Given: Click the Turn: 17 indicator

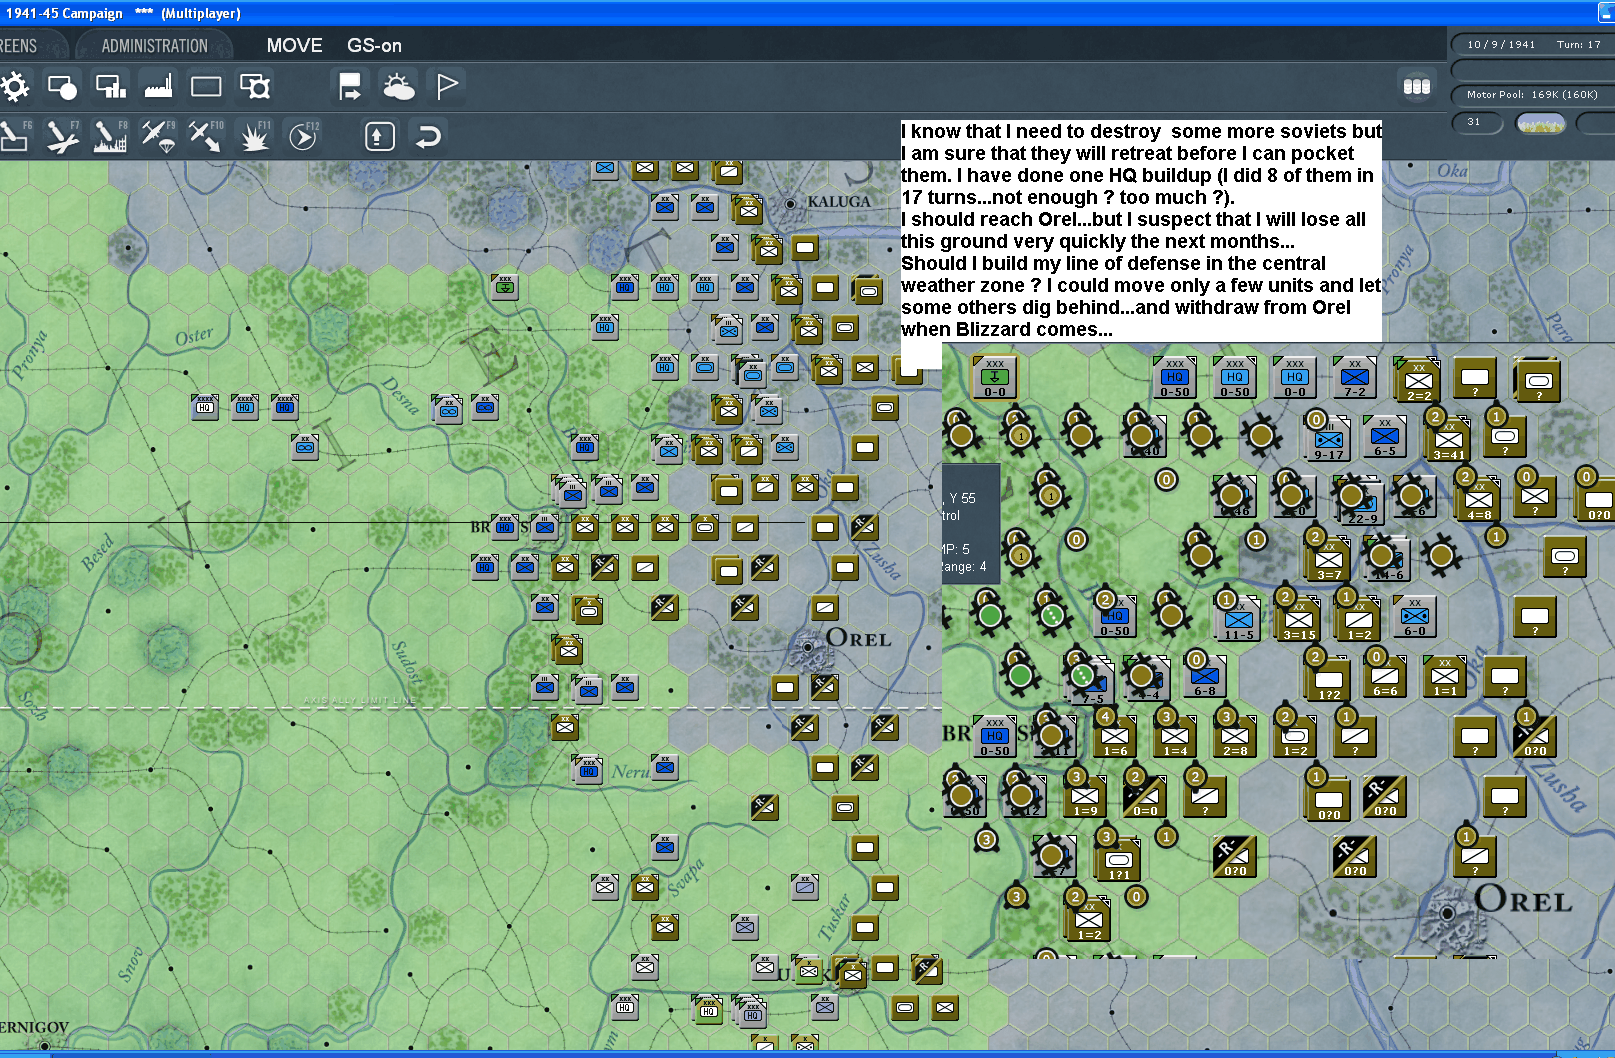Looking at the screenshot, I should [1579, 45].
